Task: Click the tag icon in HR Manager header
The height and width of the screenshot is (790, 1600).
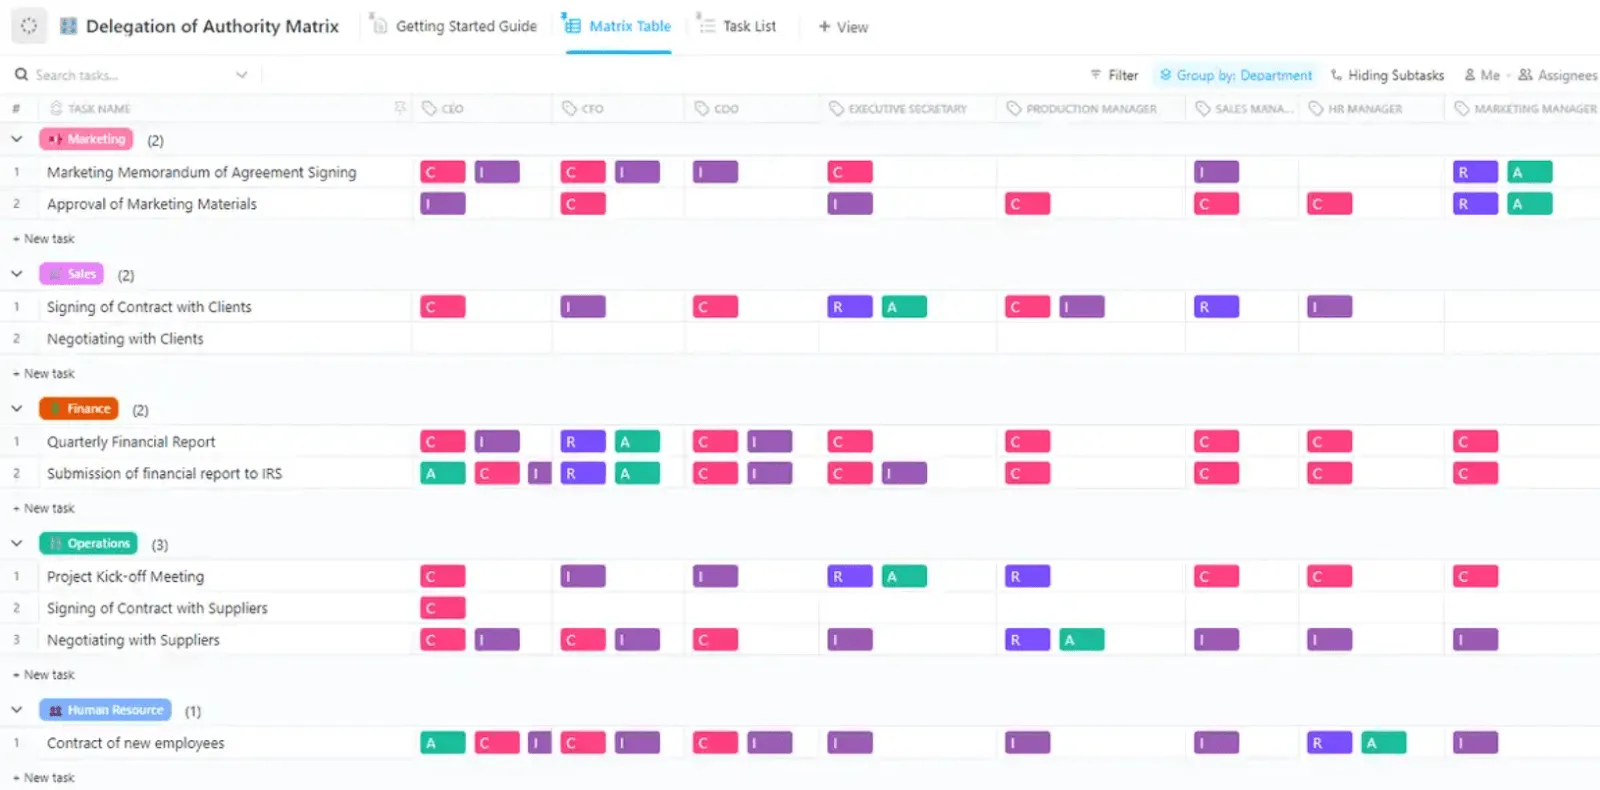Action: pos(1316,108)
